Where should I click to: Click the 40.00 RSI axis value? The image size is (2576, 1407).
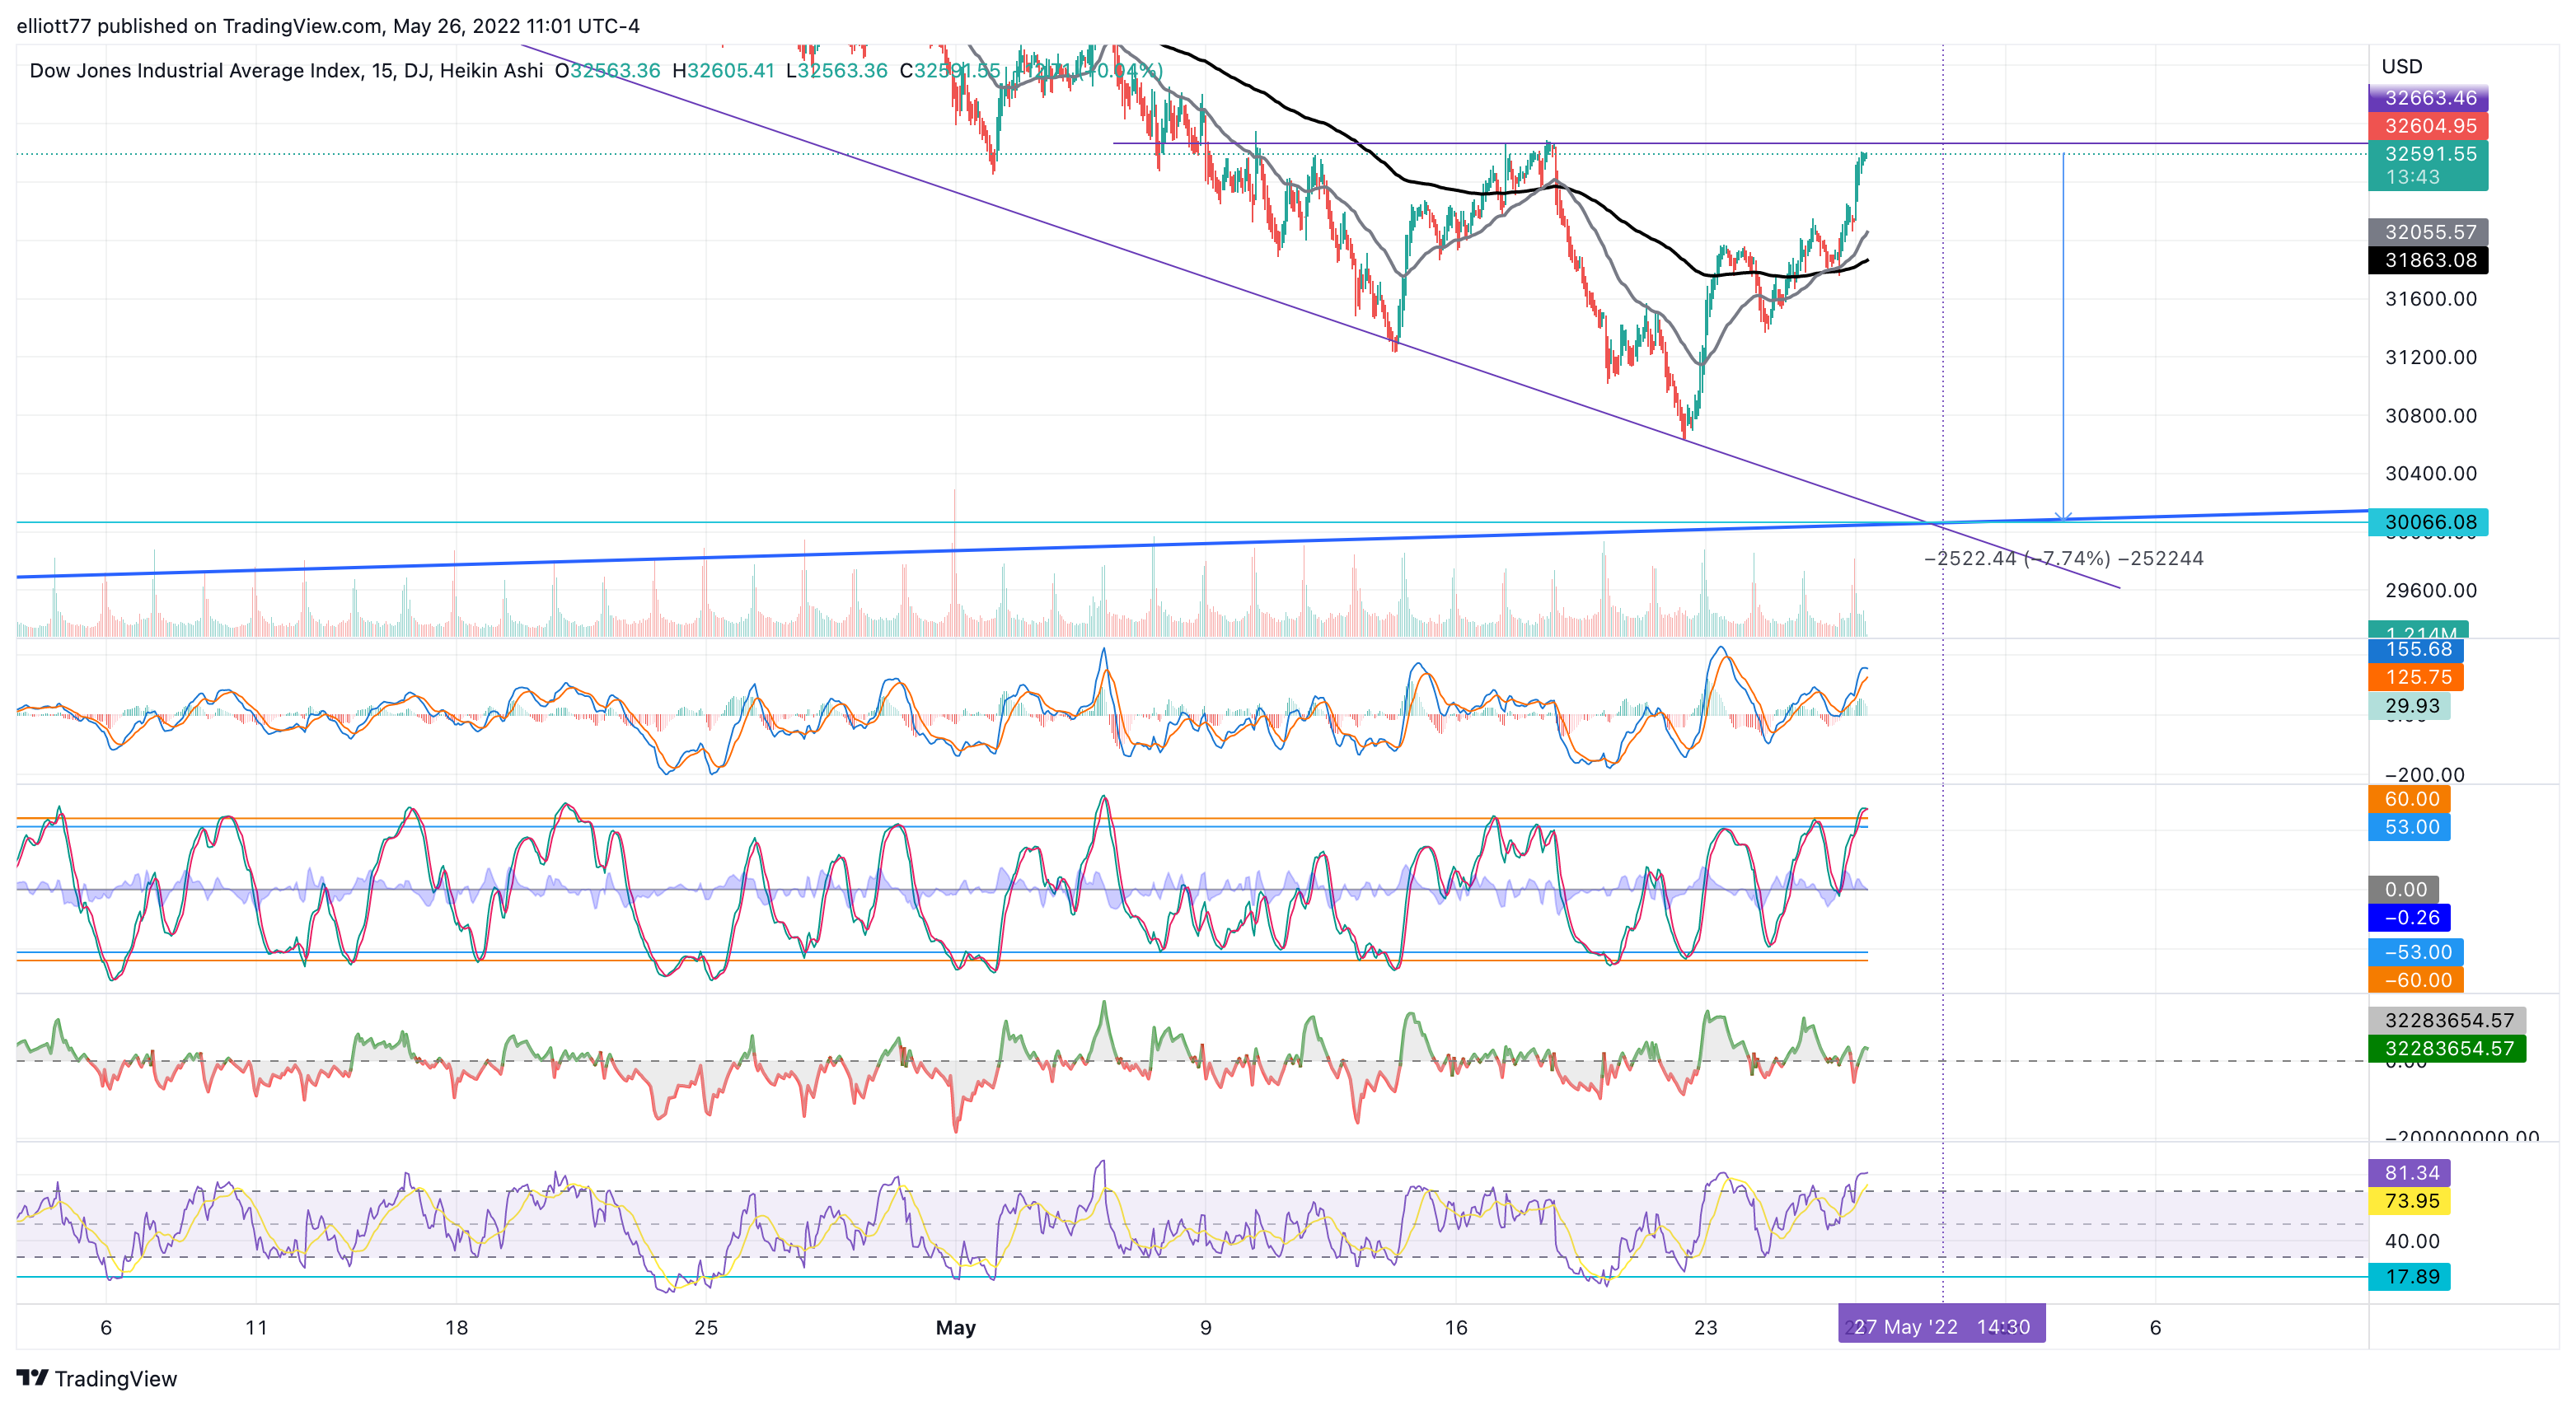[x=2412, y=1242]
